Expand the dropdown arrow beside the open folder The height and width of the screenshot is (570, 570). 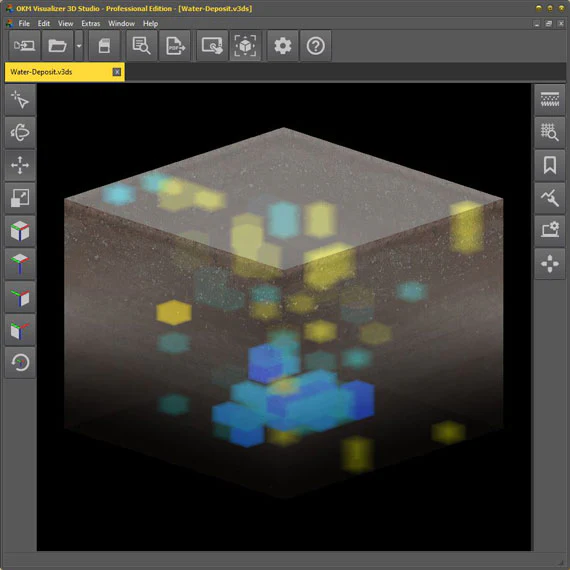[x=79, y=46]
